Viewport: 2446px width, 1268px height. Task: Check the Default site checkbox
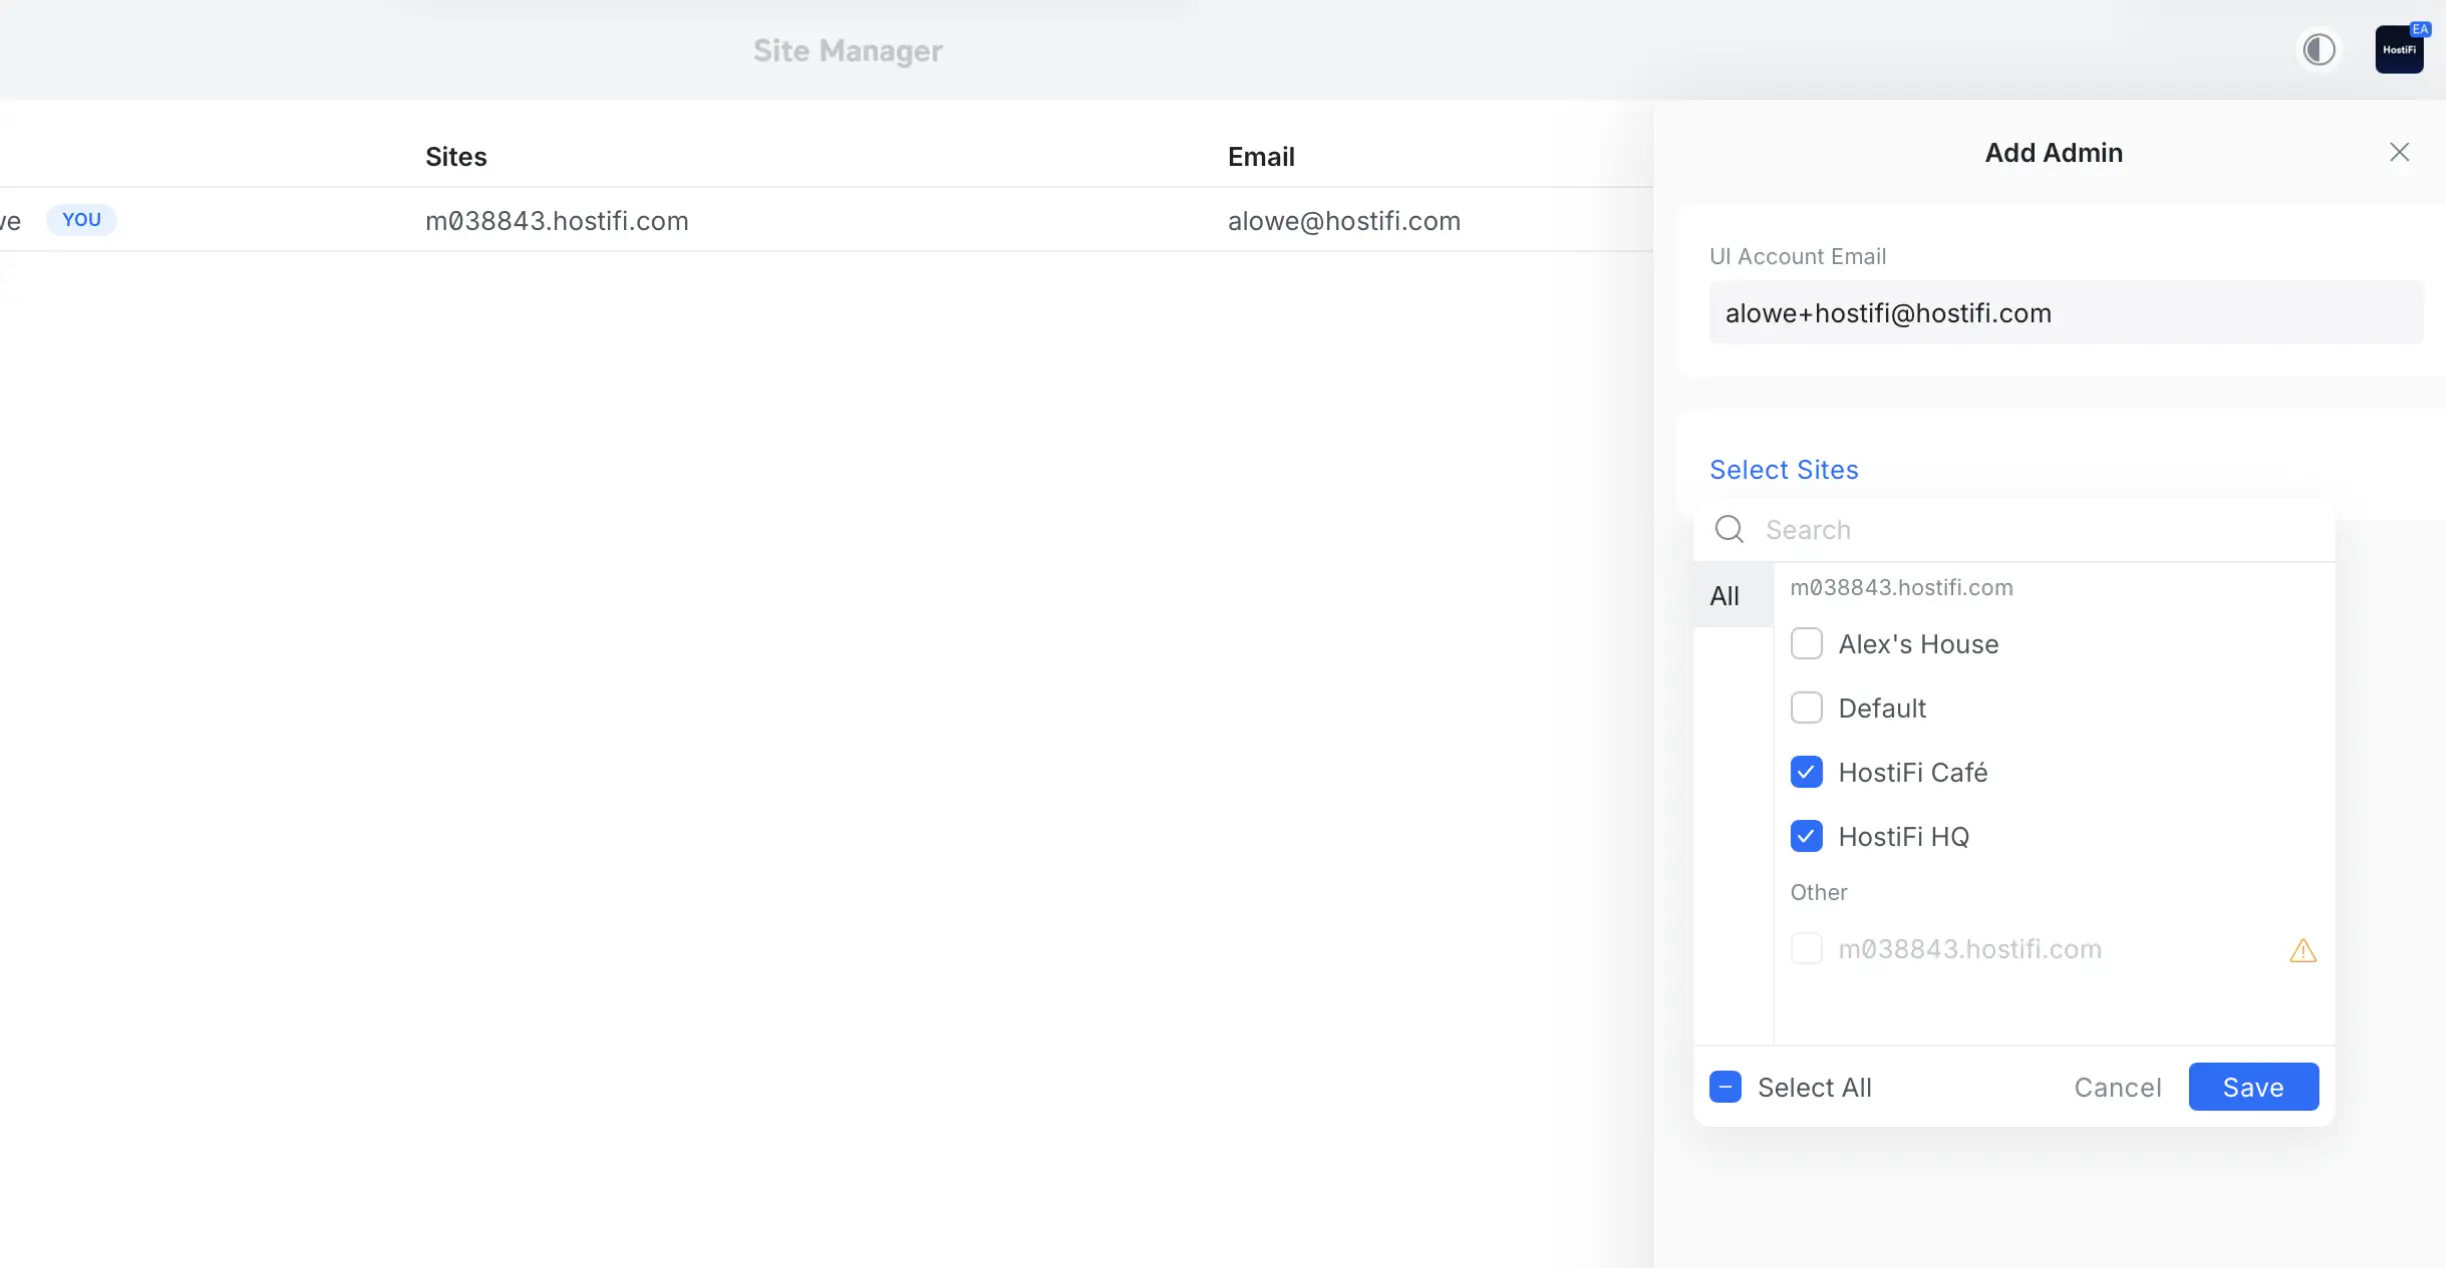coord(1806,708)
